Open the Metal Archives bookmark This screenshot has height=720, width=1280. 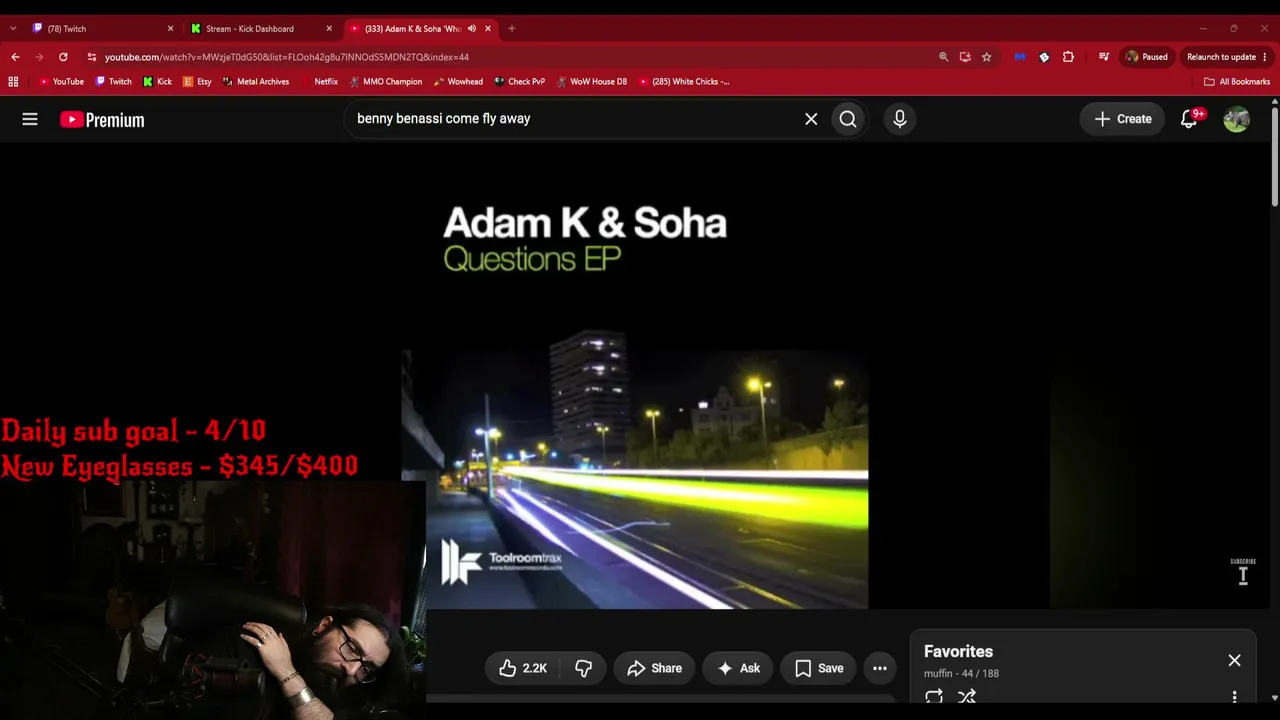pyautogui.click(x=256, y=82)
